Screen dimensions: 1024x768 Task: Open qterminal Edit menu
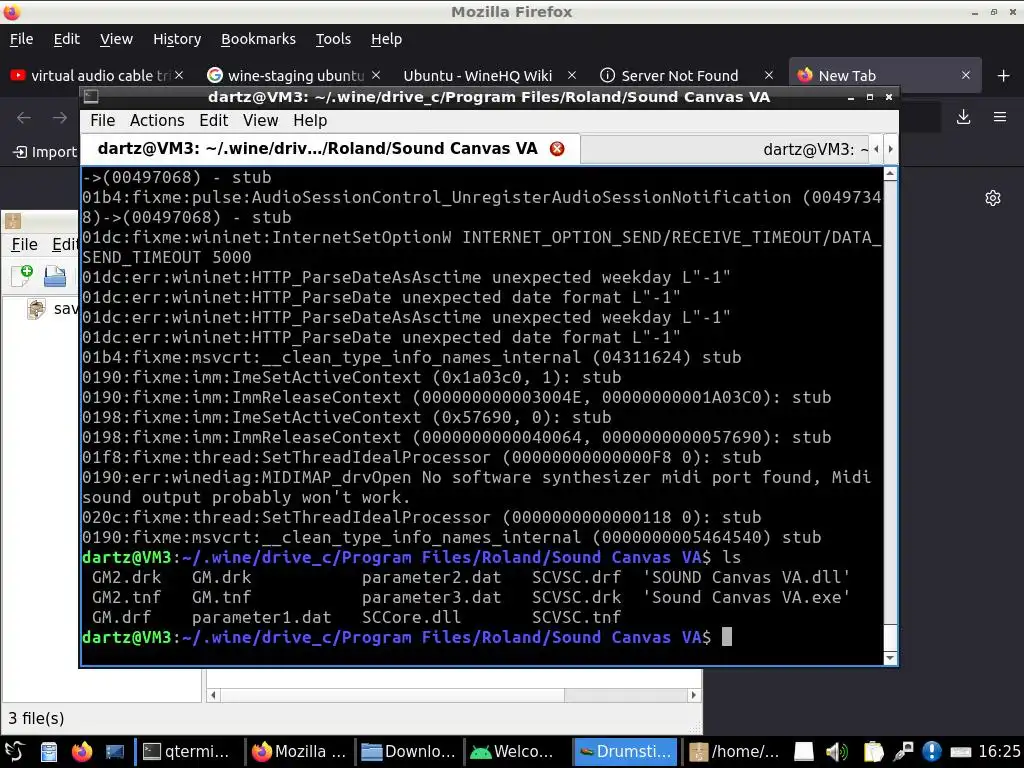pyautogui.click(x=214, y=121)
